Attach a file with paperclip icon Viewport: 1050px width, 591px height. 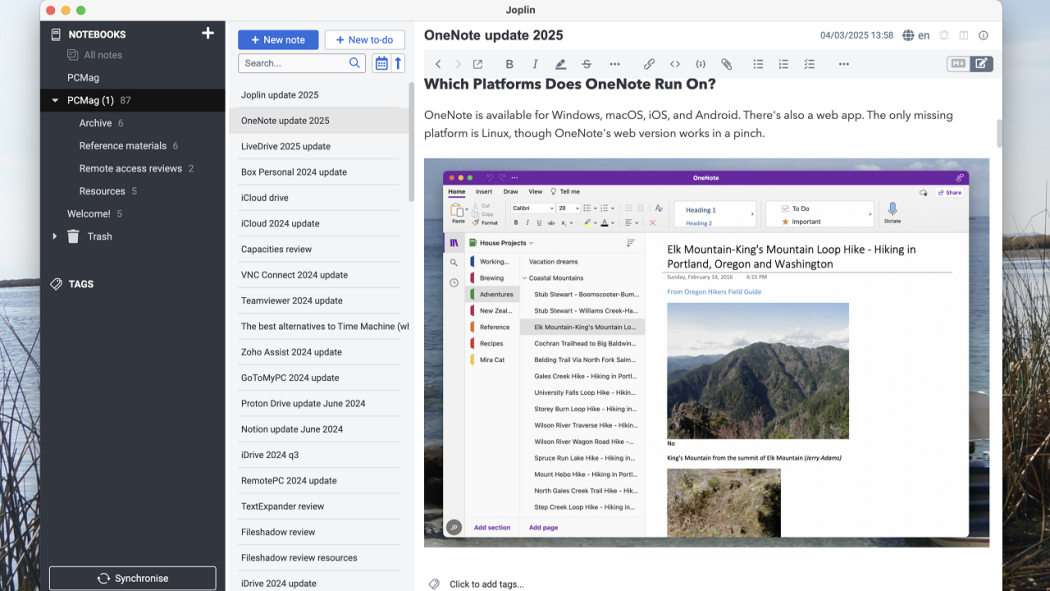point(727,64)
